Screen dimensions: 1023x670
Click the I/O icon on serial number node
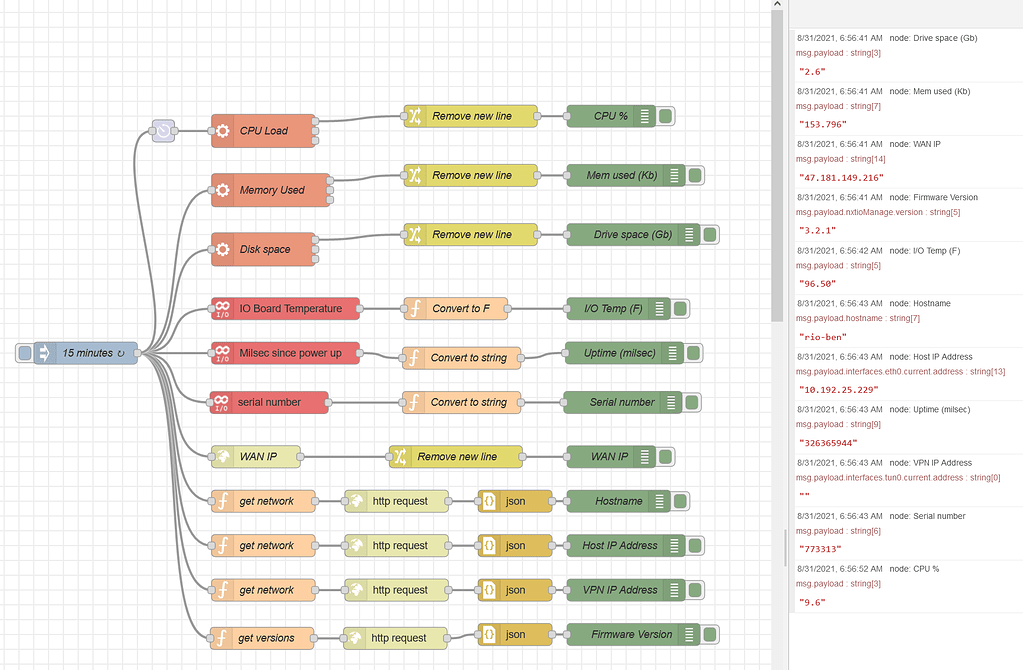click(220, 402)
